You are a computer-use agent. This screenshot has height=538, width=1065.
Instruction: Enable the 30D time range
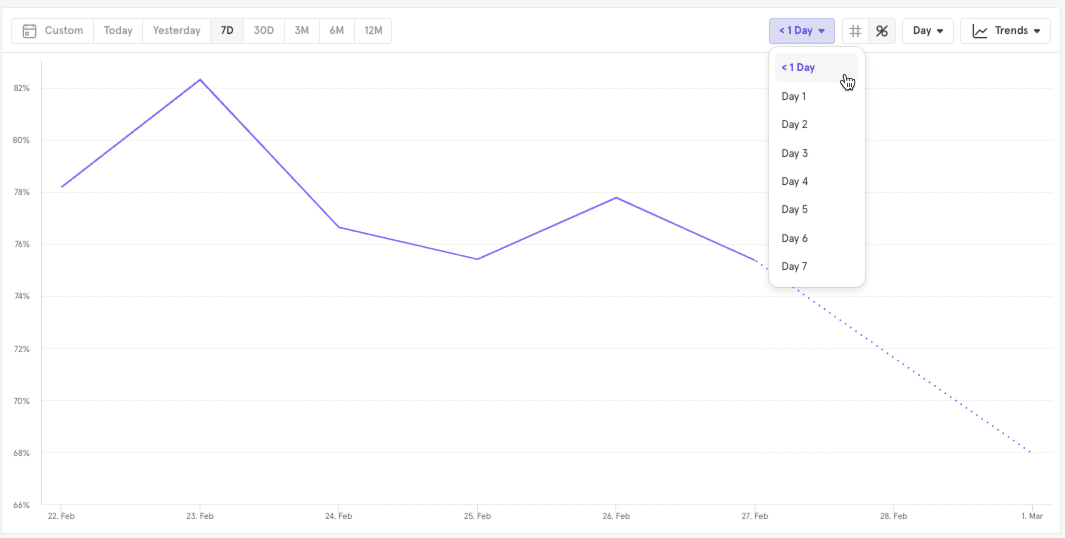pyautogui.click(x=263, y=31)
